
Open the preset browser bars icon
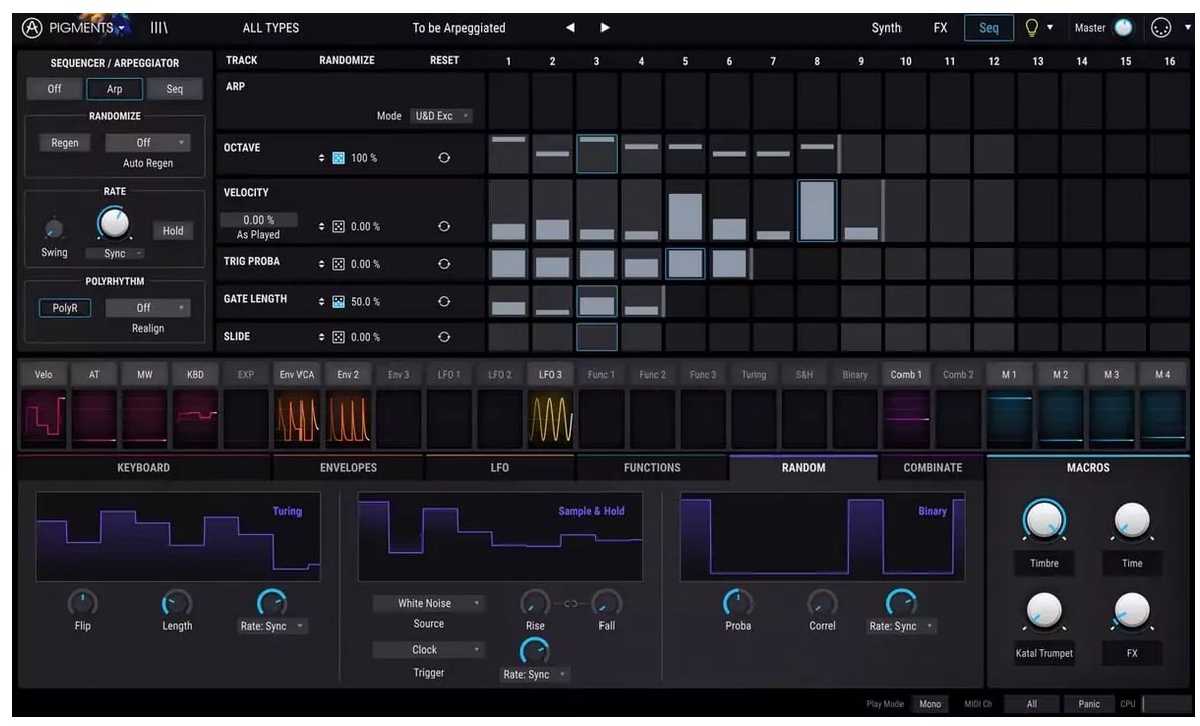(159, 28)
